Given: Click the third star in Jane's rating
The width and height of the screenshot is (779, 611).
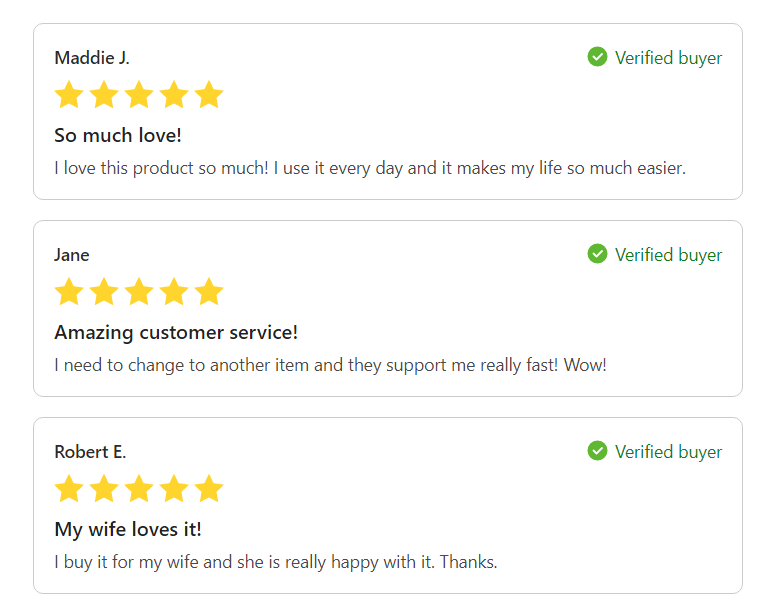Looking at the screenshot, I should point(139,291).
